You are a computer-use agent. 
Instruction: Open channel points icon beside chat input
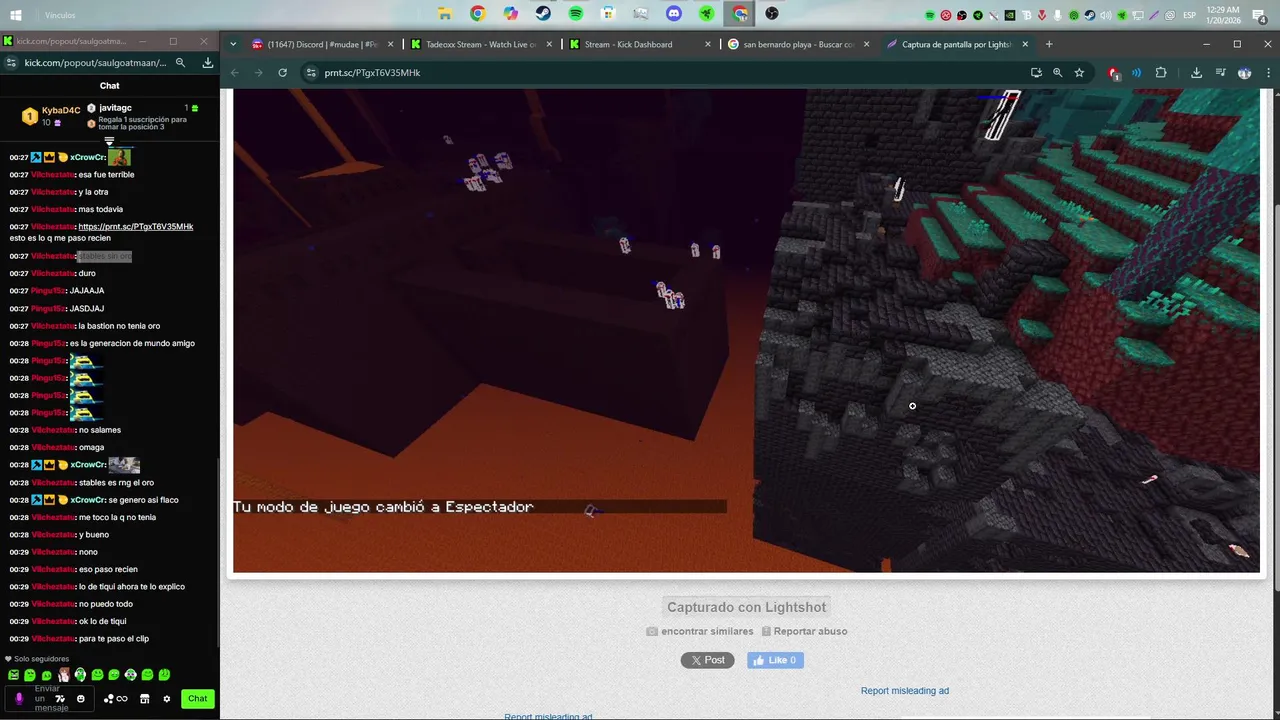116,699
